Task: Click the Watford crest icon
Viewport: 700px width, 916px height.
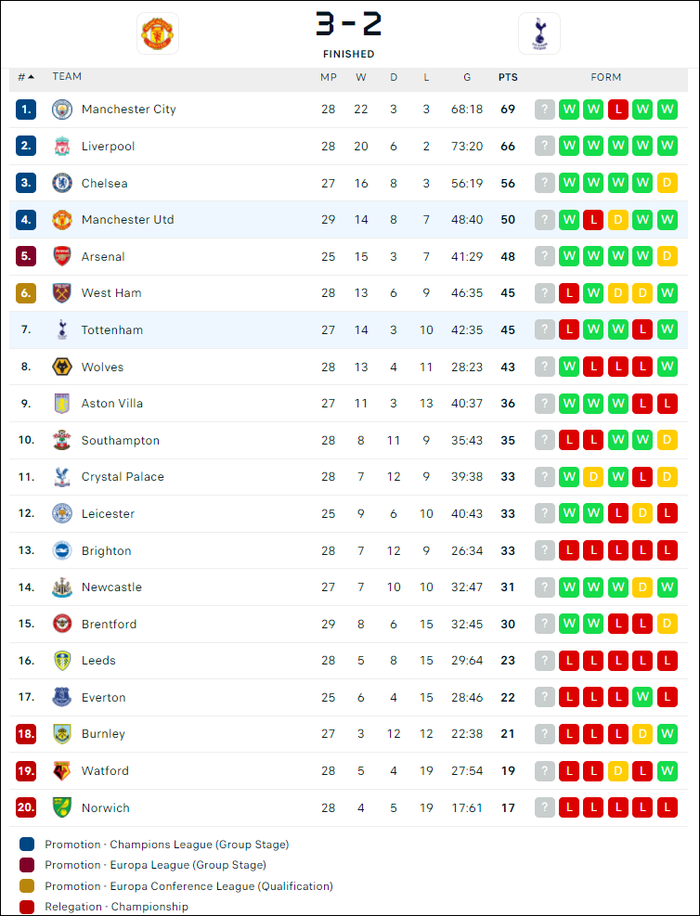Action: [62, 771]
